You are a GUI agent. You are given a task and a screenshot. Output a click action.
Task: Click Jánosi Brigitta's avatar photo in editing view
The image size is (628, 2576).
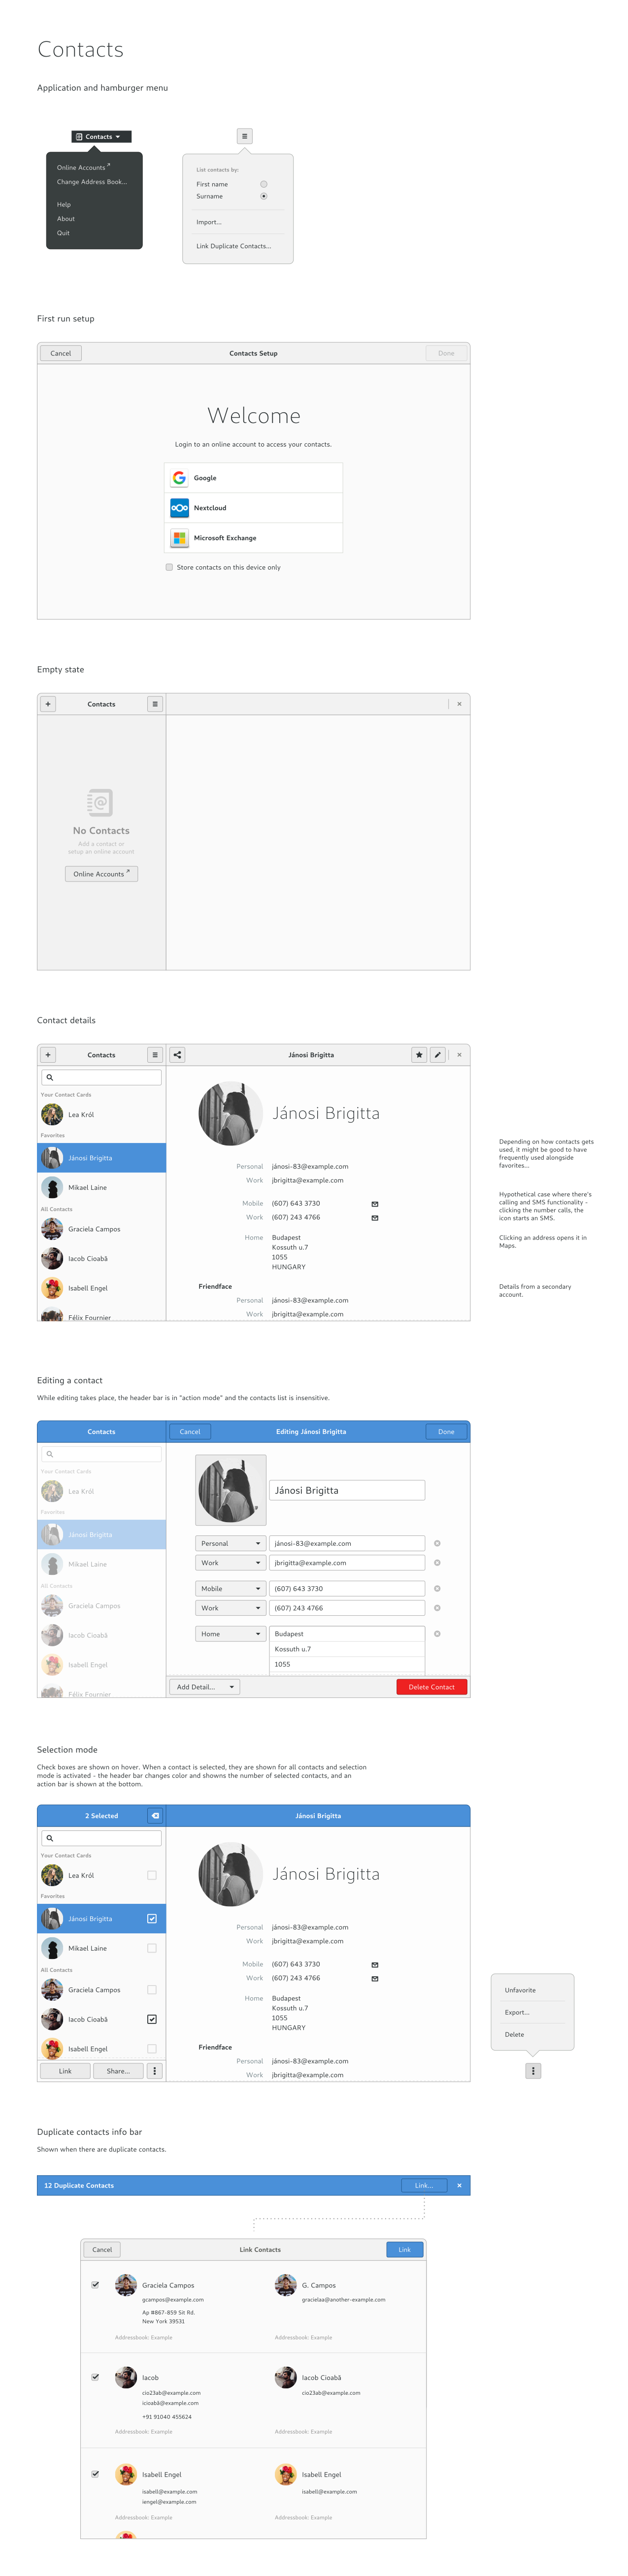[231, 1490]
